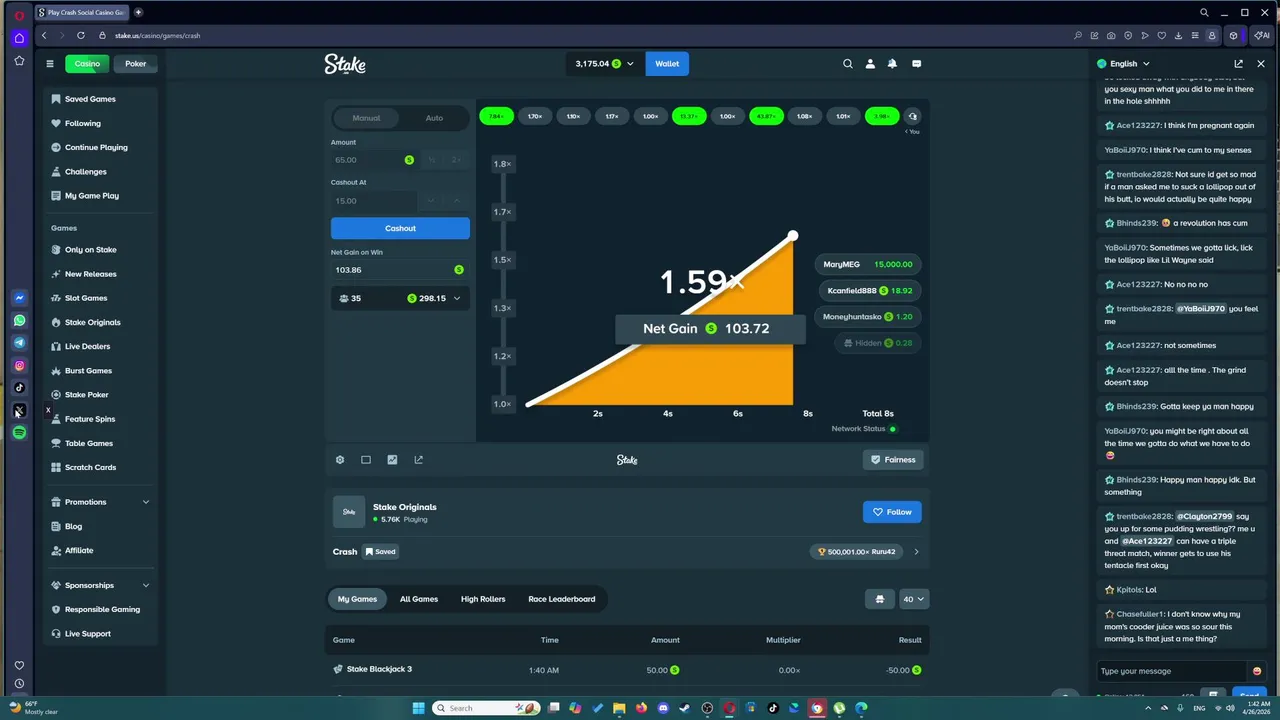The height and width of the screenshot is (720, 1280).
Task: Switch to the Casino section
Action: click(x=87, y=64)
